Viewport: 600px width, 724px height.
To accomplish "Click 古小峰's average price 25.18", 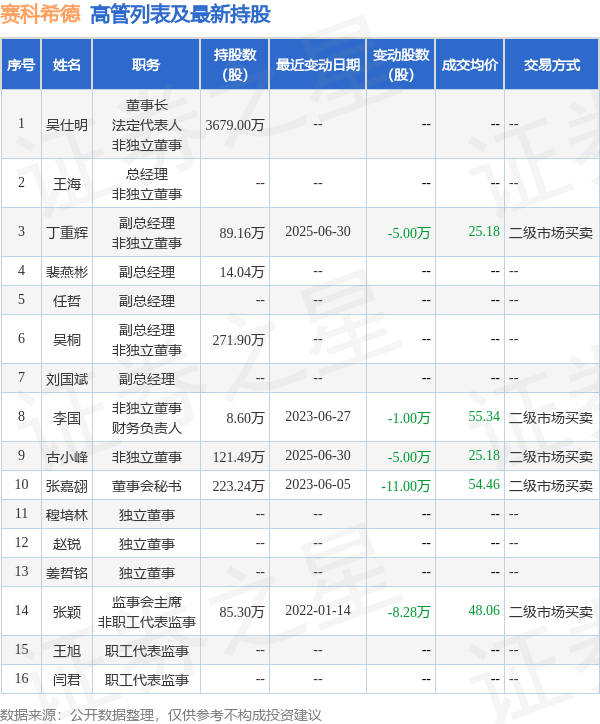I will [484, 456].
